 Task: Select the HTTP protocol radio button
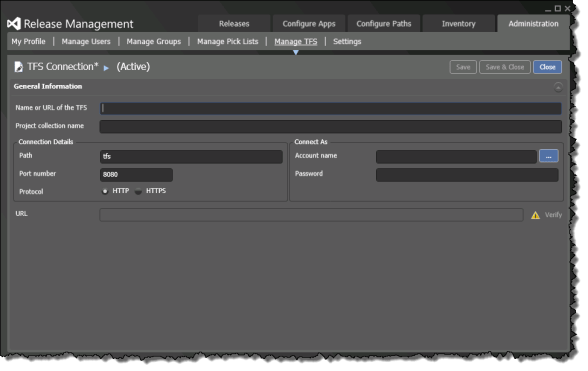pyautogui.click(x=105, y=191)
